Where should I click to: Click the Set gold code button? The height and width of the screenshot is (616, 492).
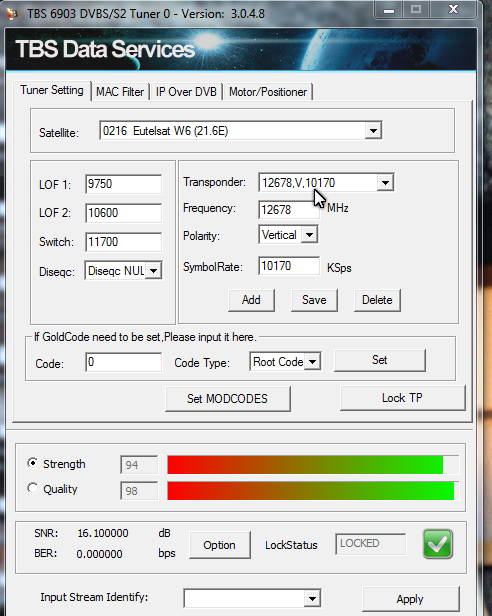(x=380, y=360)
